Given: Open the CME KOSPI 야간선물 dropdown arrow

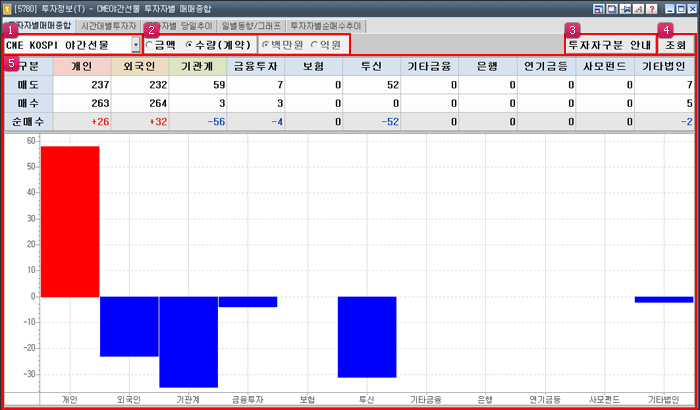Looking at the screenshot, I should pos(136,45).
